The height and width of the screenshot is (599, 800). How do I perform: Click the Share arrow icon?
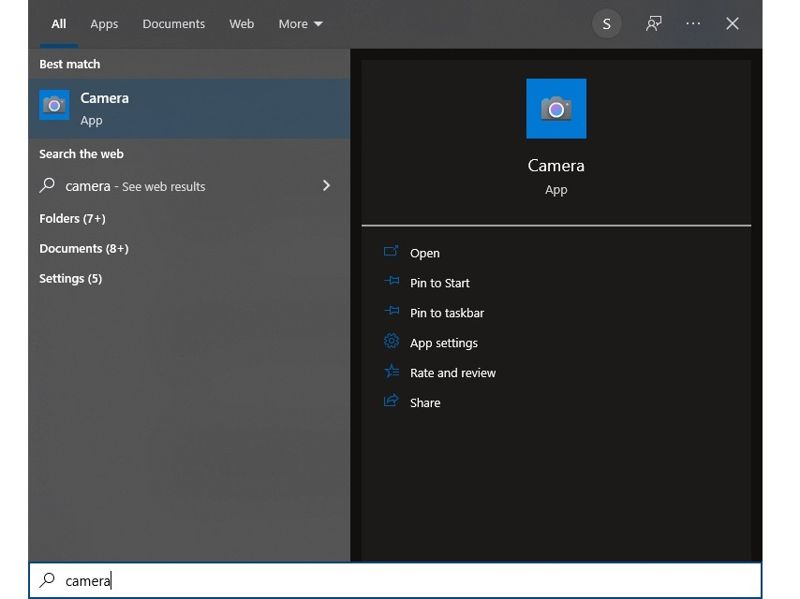click(x=391, y=401)
